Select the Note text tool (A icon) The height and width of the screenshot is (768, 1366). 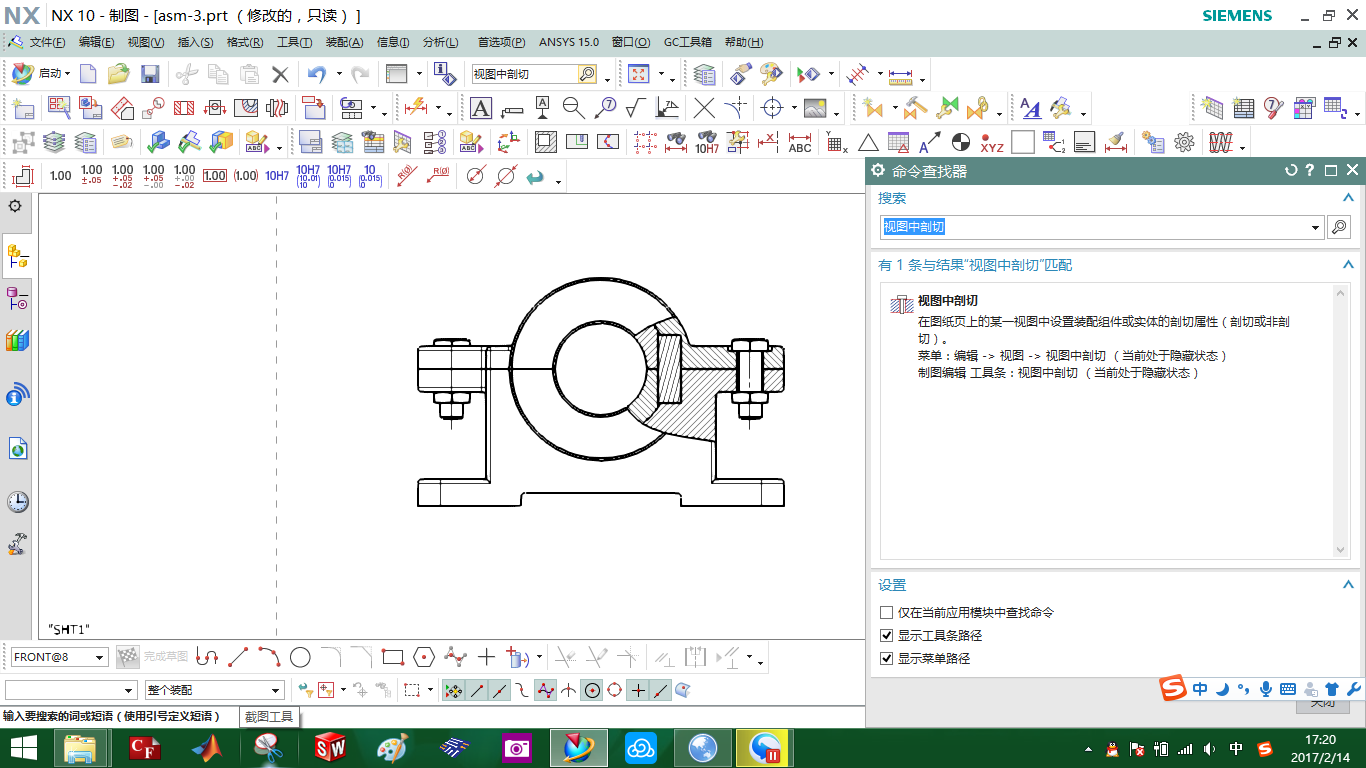tap(481, 108)
